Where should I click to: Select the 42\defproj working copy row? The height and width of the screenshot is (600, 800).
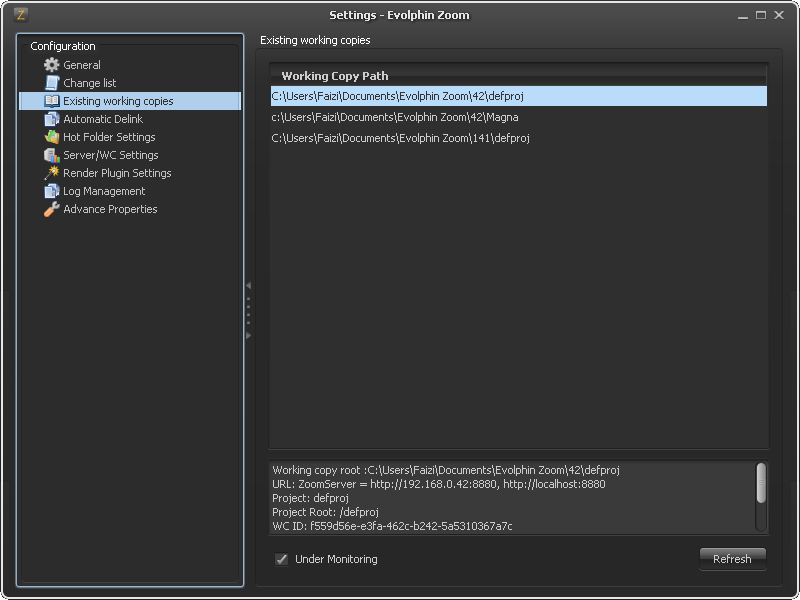coord(518,96)
